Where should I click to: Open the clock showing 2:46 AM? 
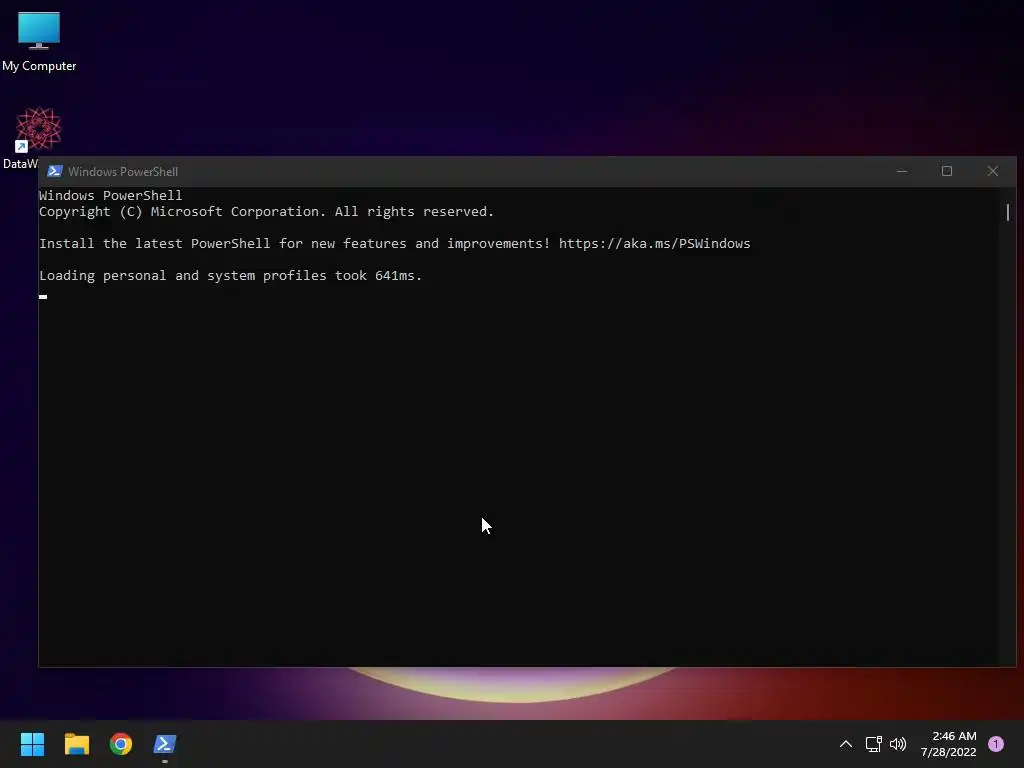tap(948, 744)
